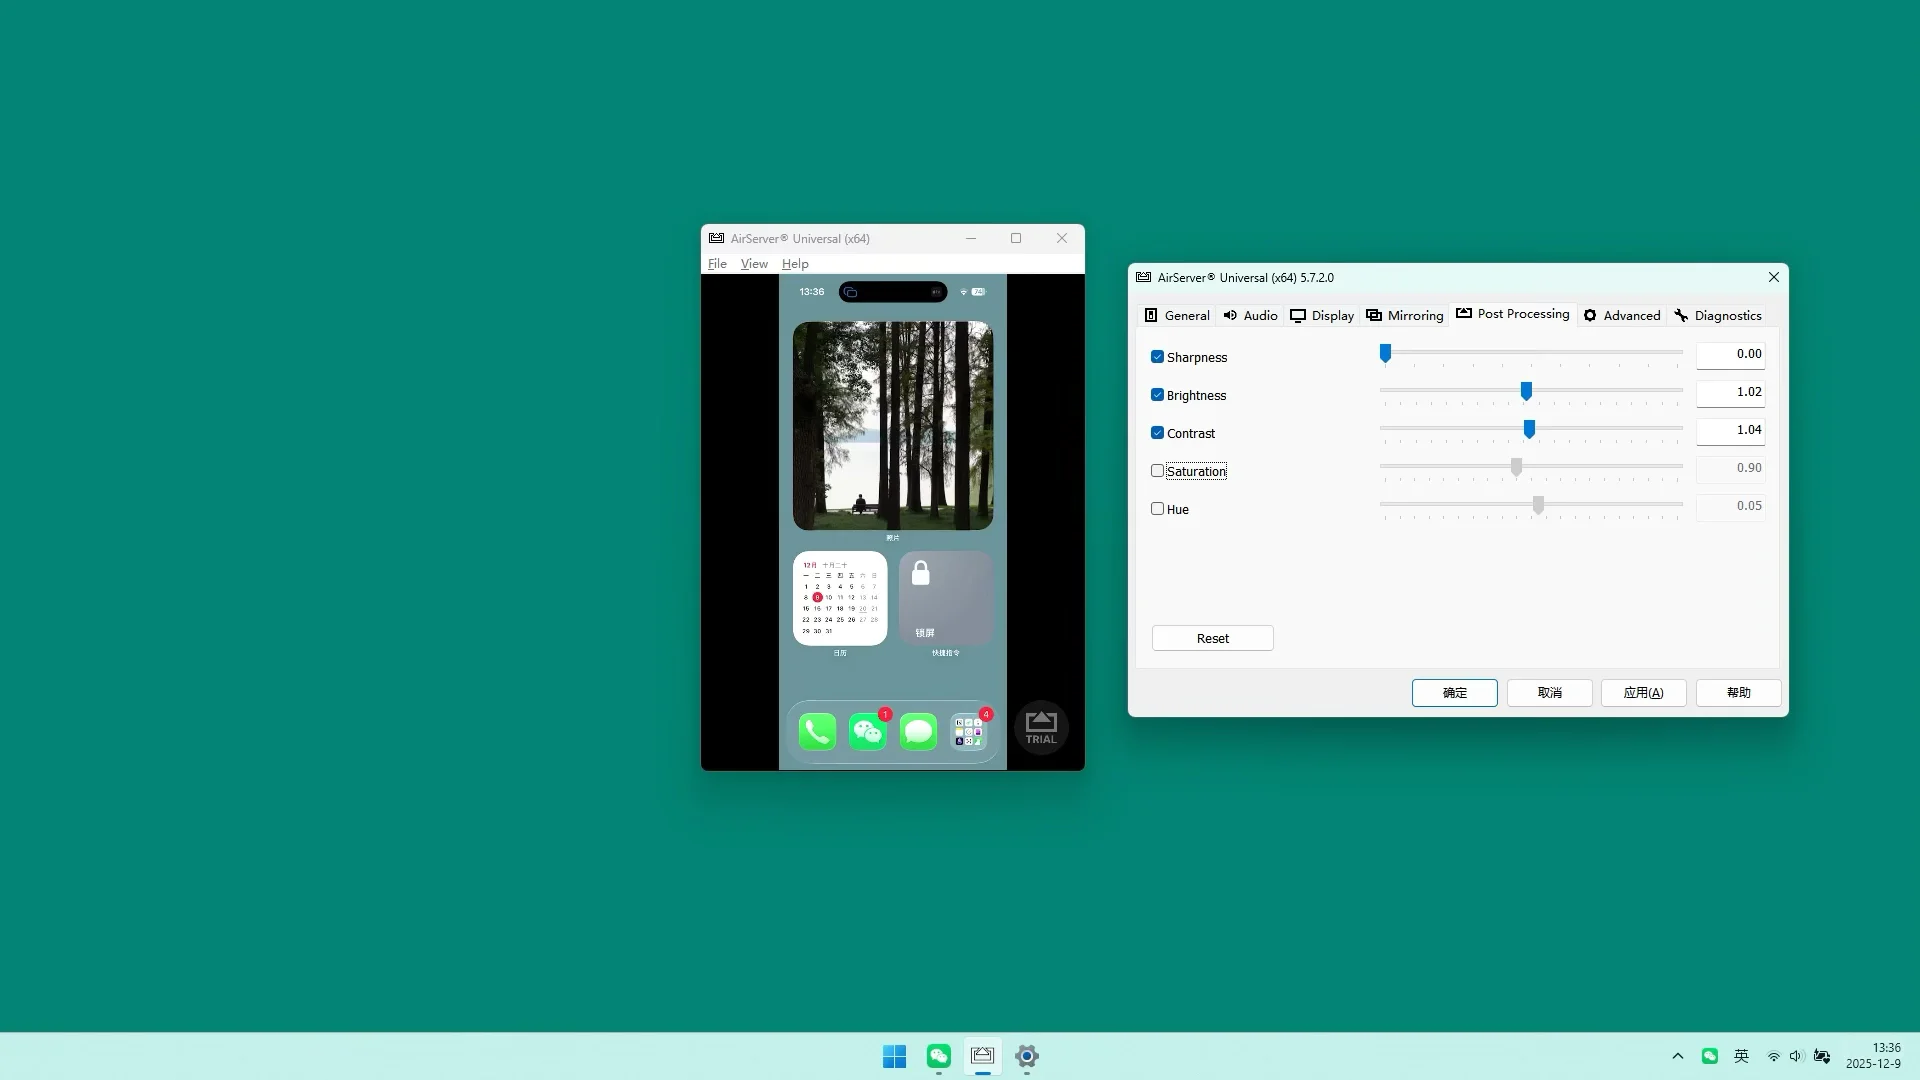Click the Brightness slider handle
Image resolution: width=1920 pixels, height=1080 pixels.
point(1526,391)
